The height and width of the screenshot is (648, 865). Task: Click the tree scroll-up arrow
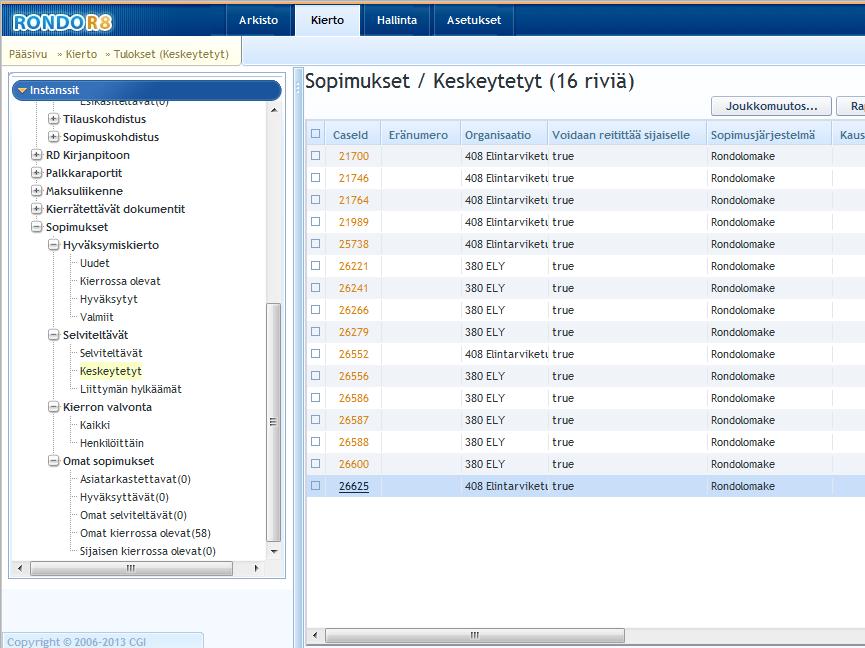tap(274, 110)
